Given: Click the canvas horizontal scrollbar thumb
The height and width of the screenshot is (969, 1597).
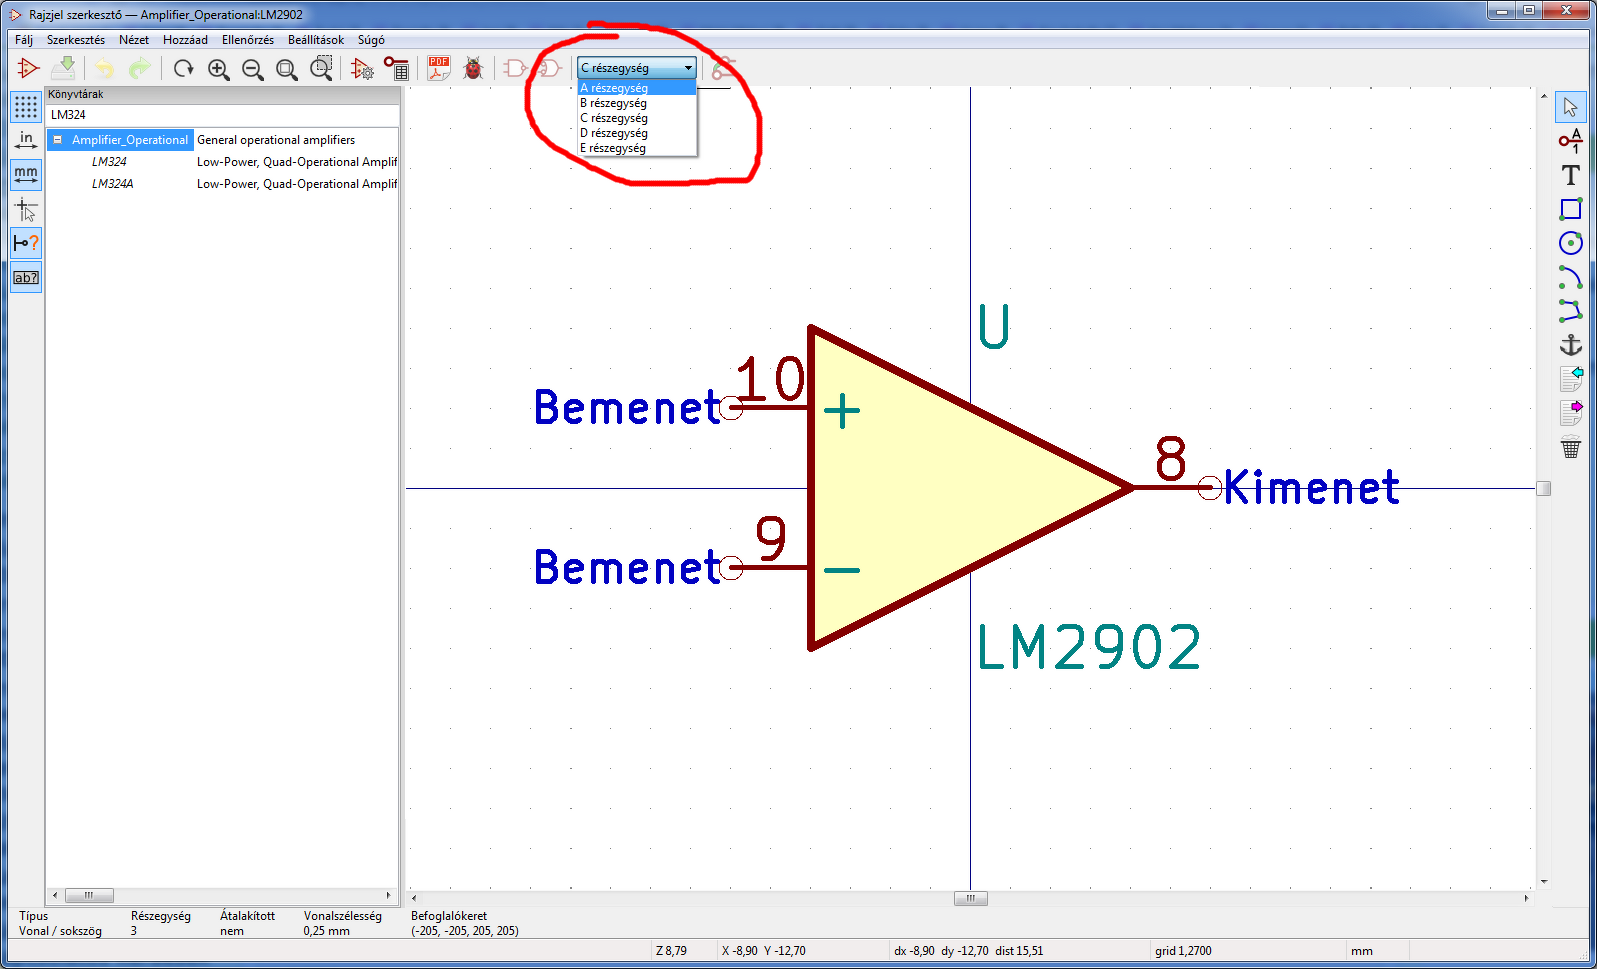Looking at the screenshot, I should tap(970, 898).
